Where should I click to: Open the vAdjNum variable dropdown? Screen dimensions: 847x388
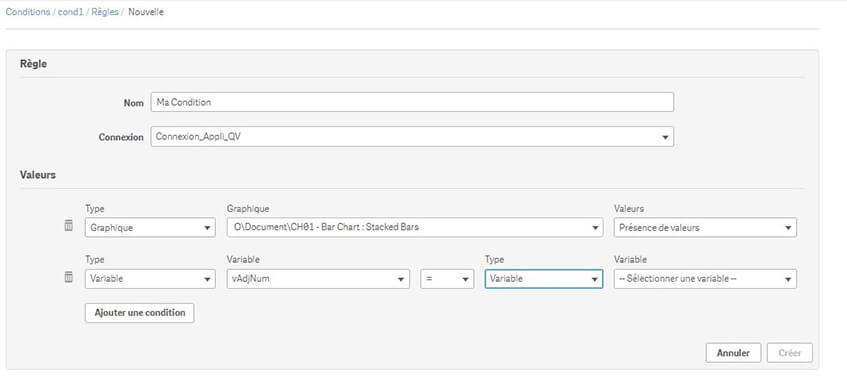[318, 279]
